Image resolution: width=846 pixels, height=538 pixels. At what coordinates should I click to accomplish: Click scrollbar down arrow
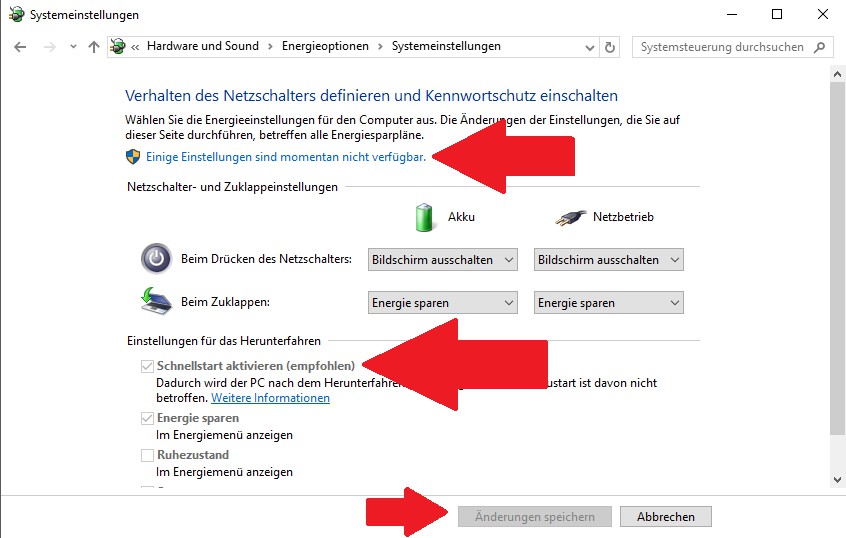(837, 480)
